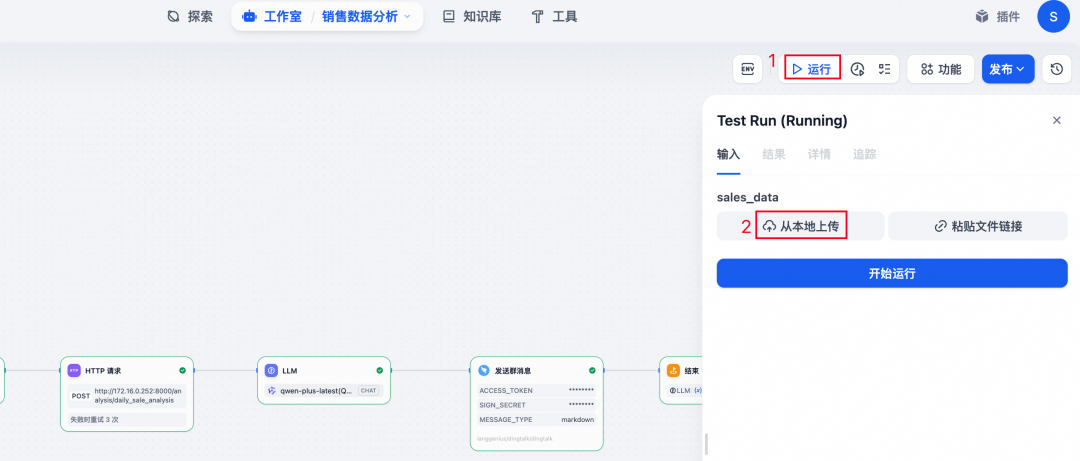1080x461 pixels.
Task: Expand the 销售数据分析 app dropdown
Action: [366, 17]
